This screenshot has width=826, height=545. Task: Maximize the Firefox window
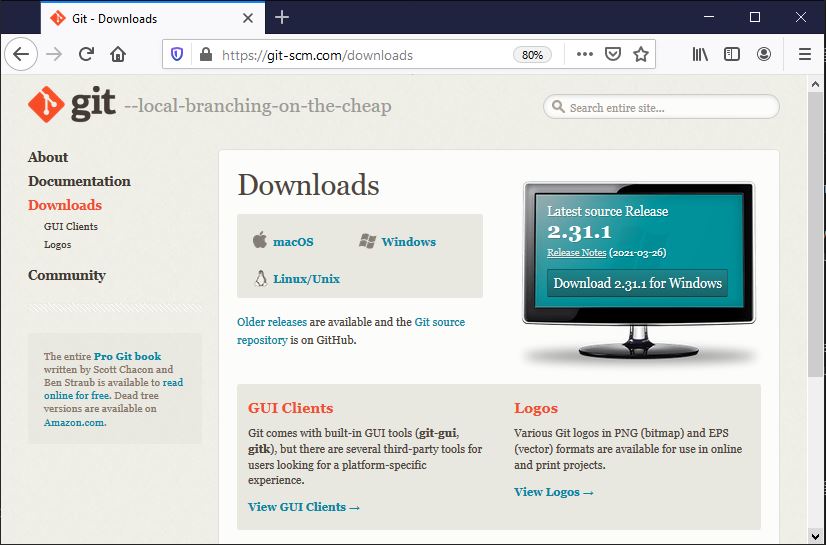point(754,17)
